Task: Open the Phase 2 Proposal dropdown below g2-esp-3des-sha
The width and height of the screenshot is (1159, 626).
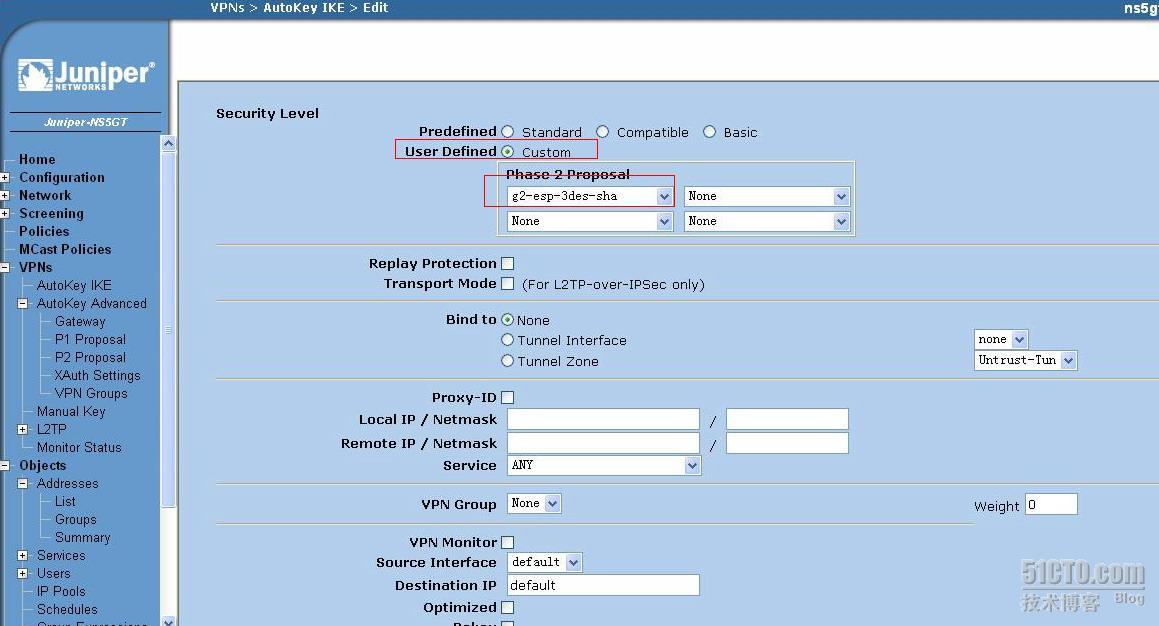Action: coord(590,221)
